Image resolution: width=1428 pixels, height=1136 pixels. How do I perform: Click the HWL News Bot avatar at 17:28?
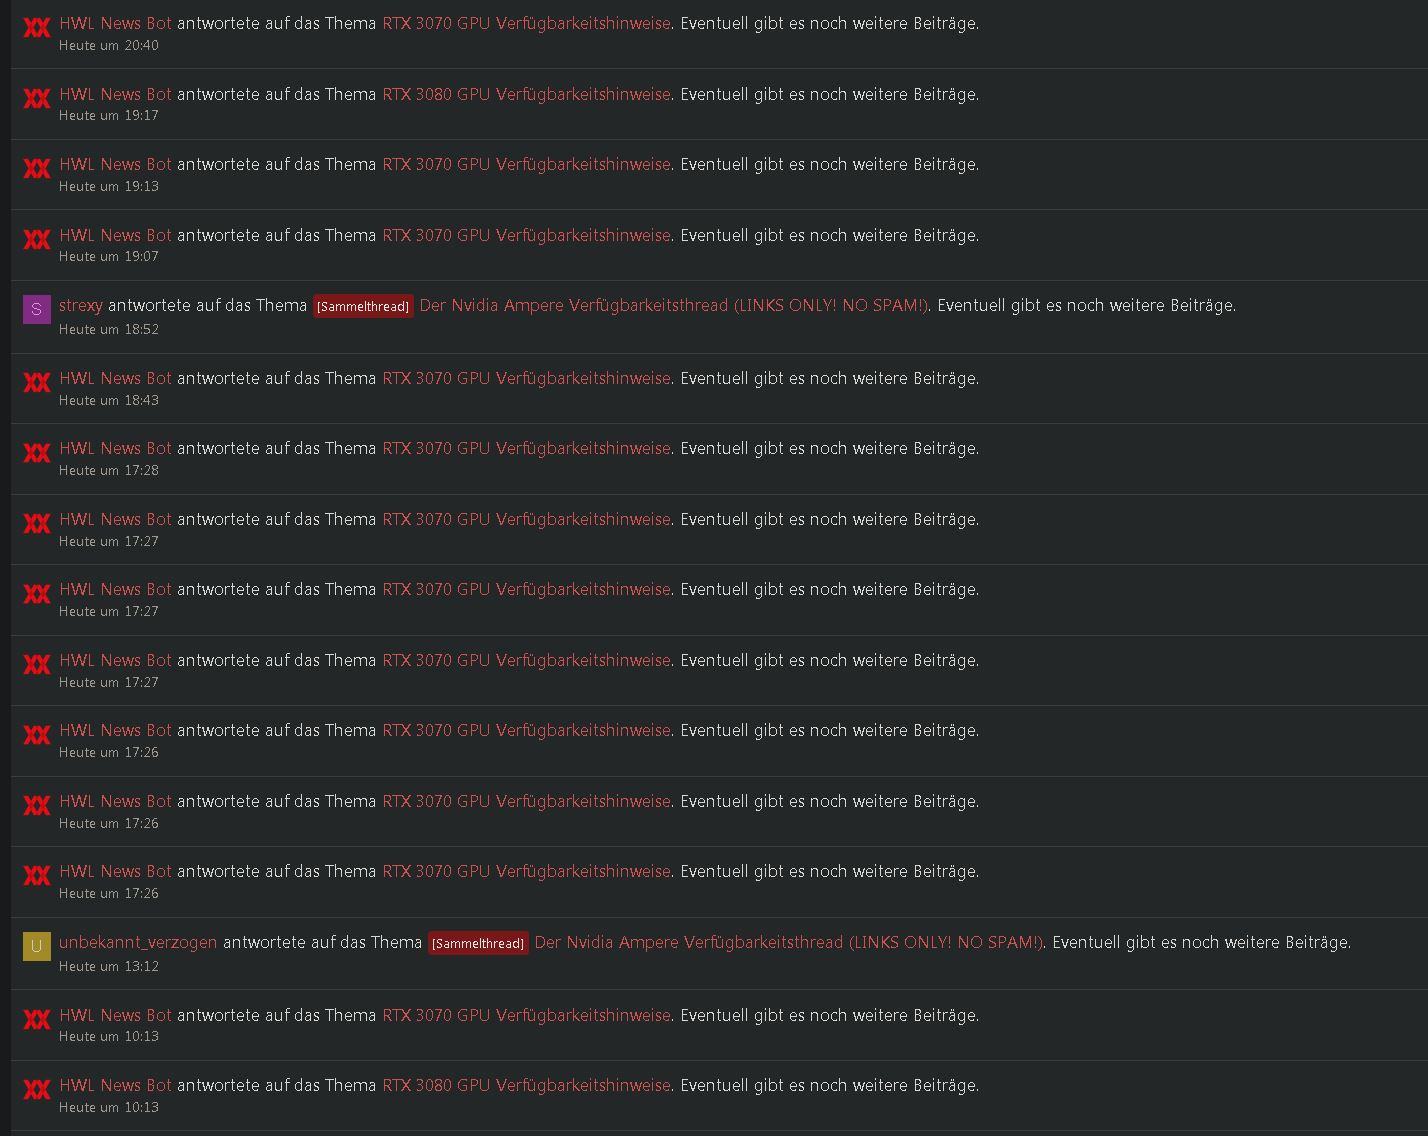[37, 453]
